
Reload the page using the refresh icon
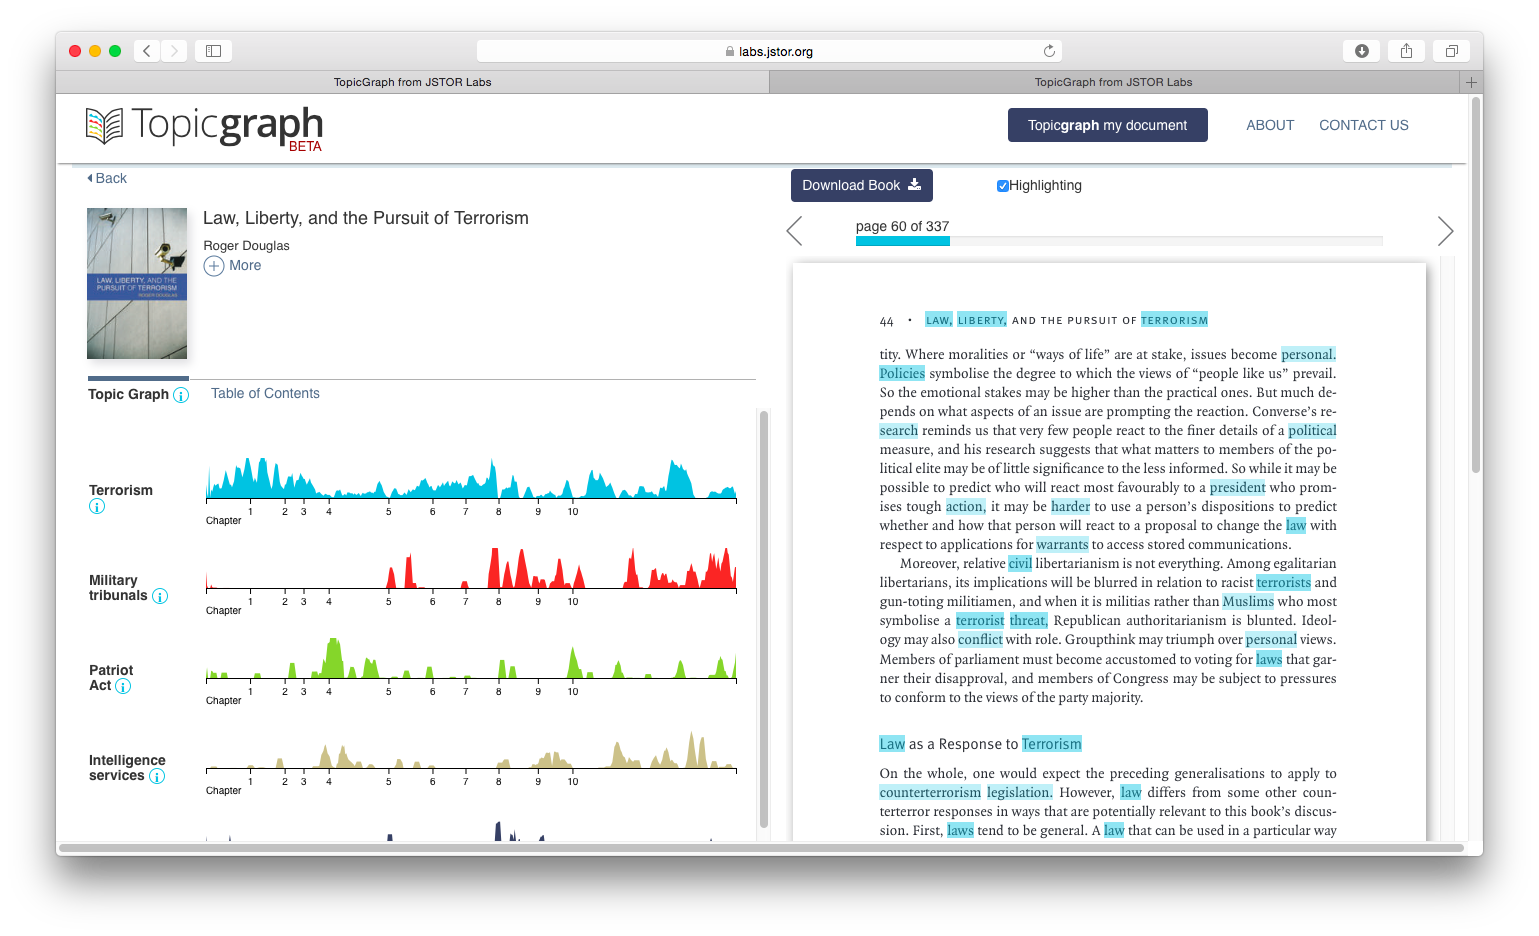point(1049,51)
